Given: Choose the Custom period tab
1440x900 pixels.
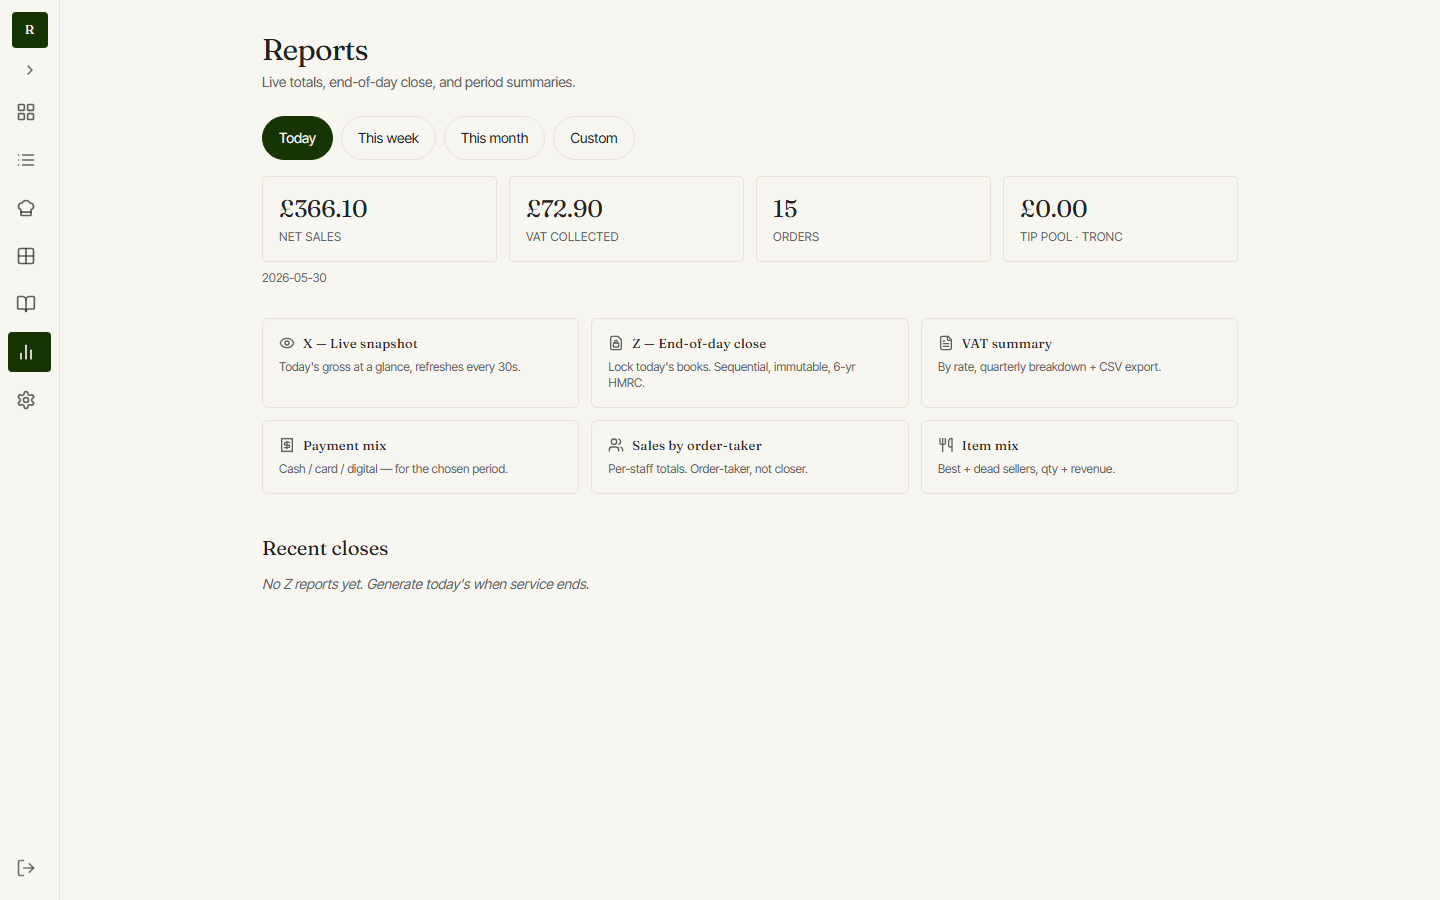Looking at the screenshot, I should click(x=594, y=138).
